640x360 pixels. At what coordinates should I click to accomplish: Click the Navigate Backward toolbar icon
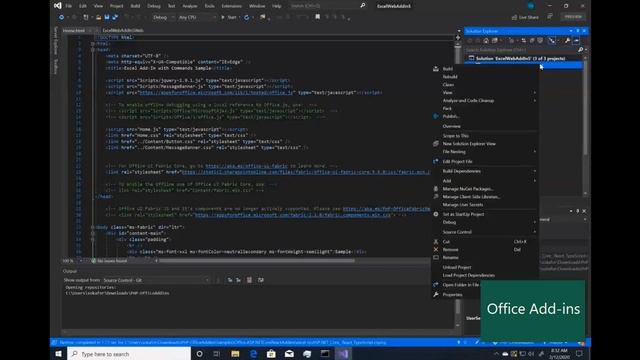point(61,17)
